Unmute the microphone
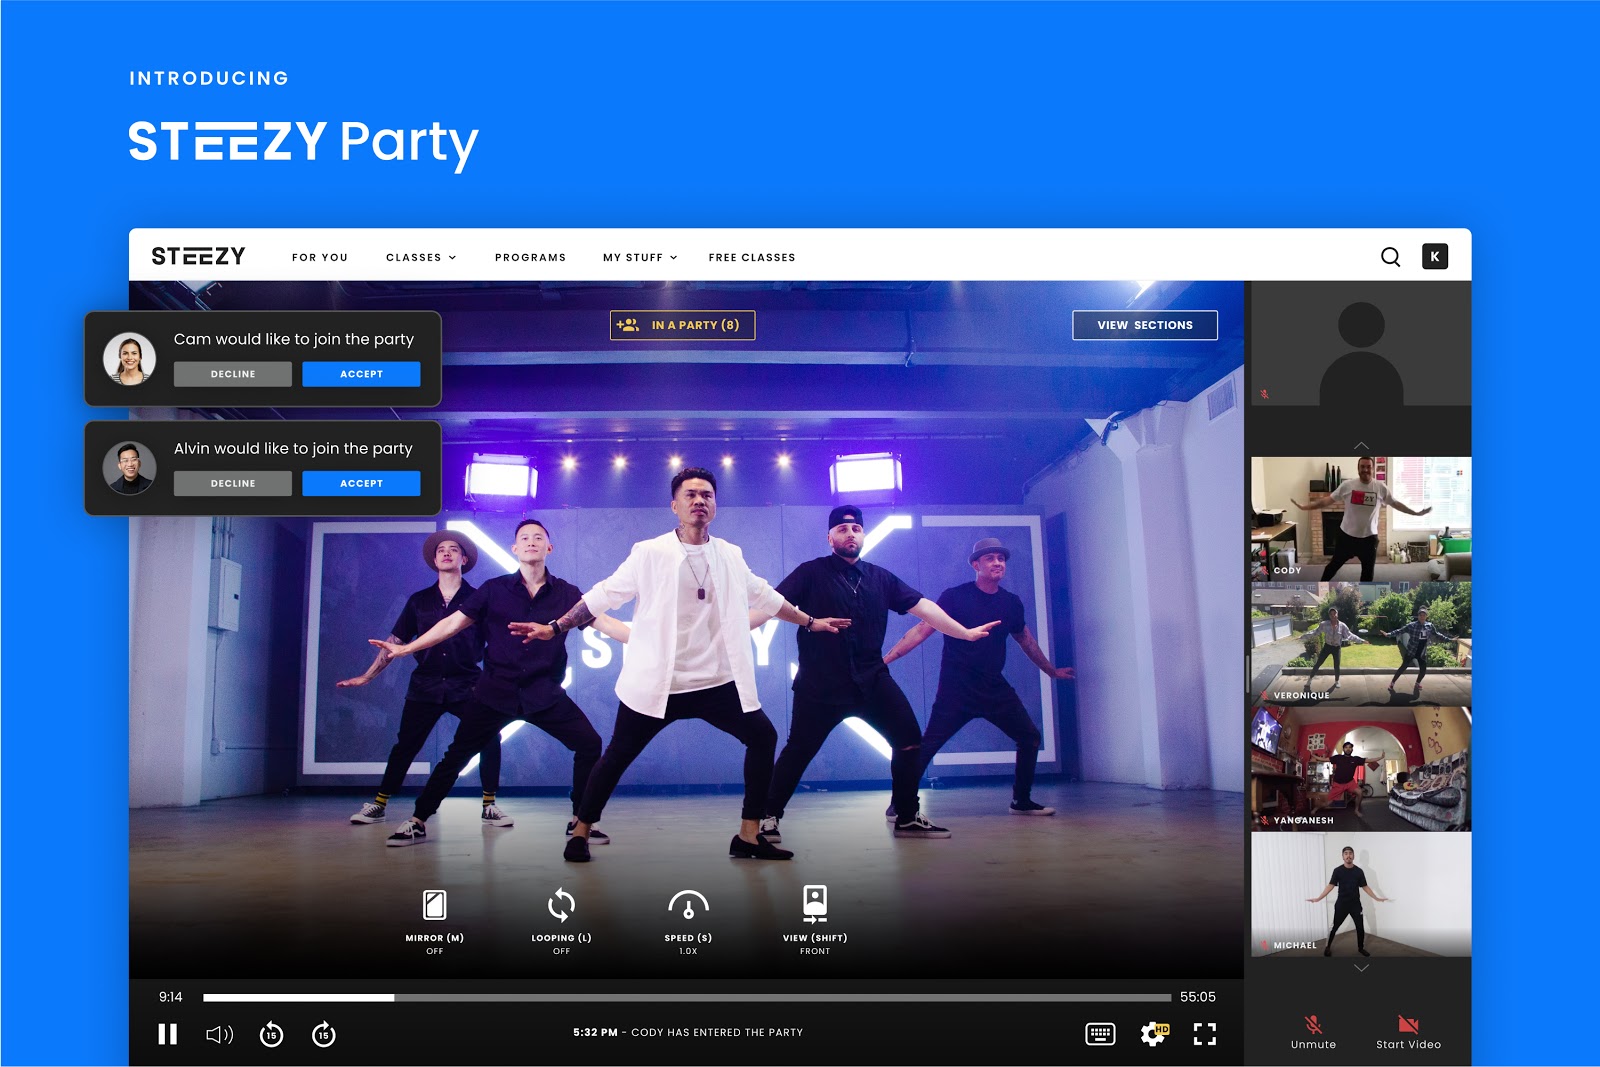Screen dimensions: 1600x1067 [1313, 1030]
